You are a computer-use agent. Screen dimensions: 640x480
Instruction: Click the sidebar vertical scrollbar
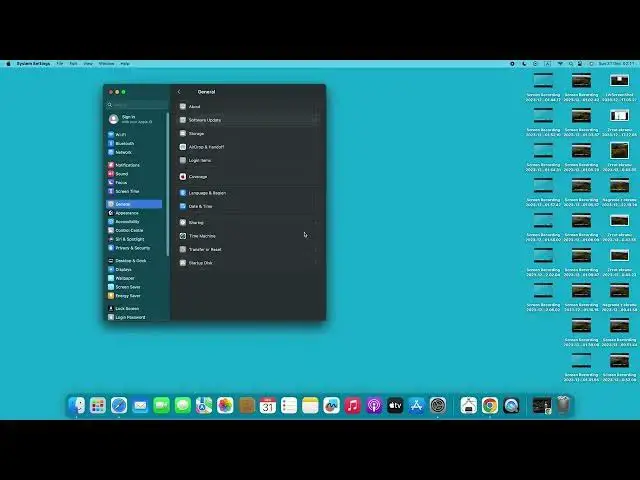tap(168, 184)
